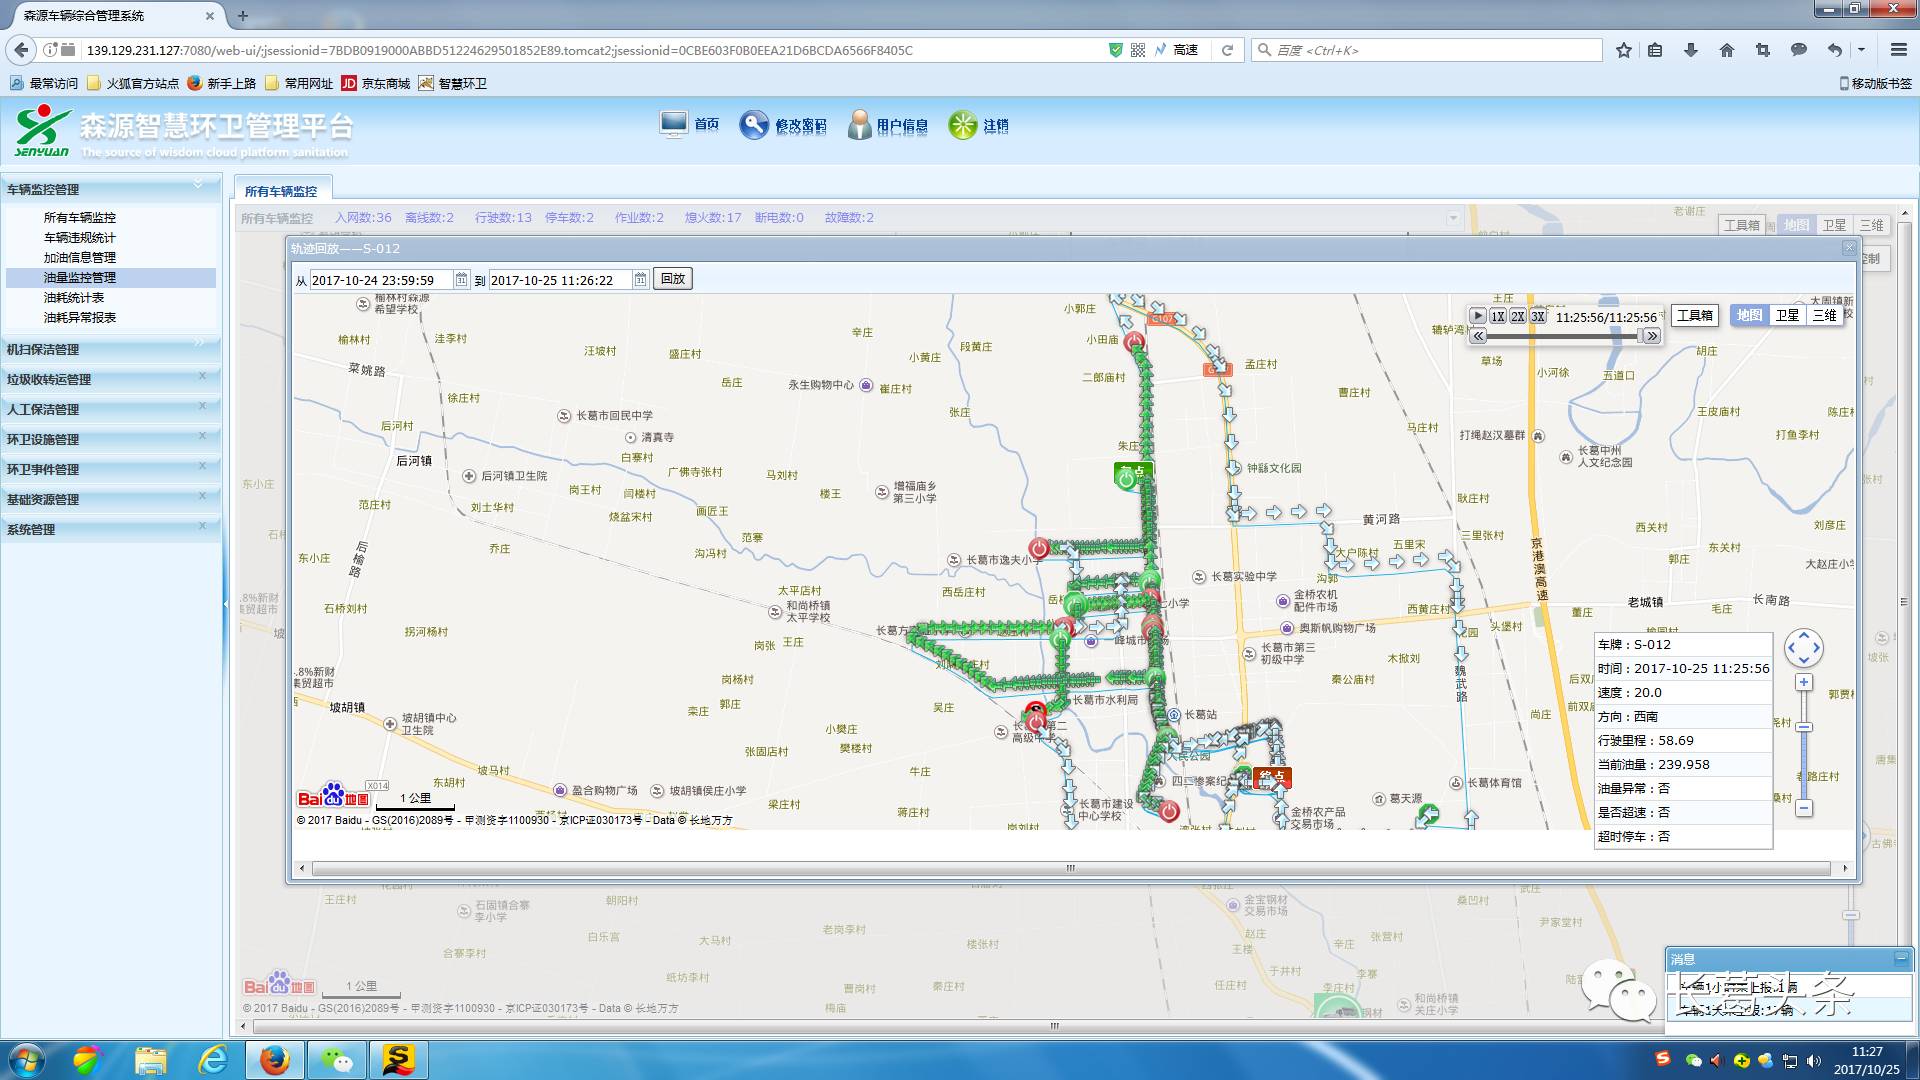This screenshot has height=1080, width=1920.
Task: Reload the page with the refresh icon
Action: click(1227, 50)
